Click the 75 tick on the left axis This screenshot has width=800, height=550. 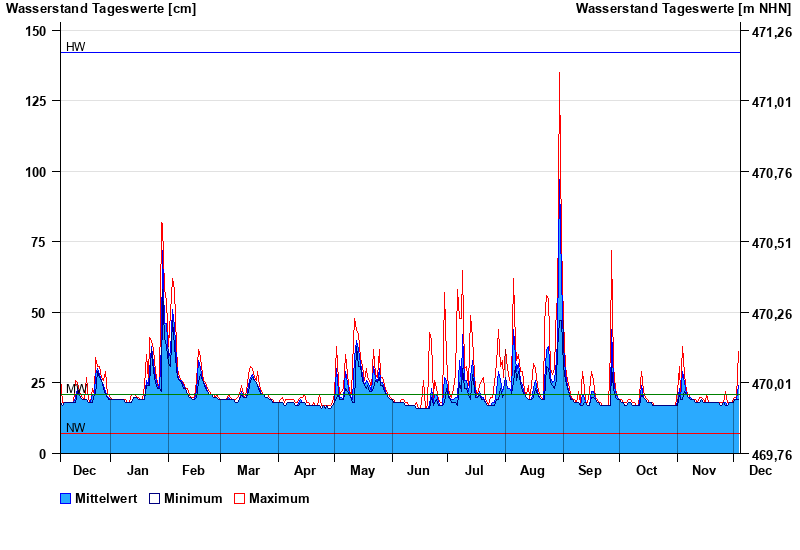[40, 242]
